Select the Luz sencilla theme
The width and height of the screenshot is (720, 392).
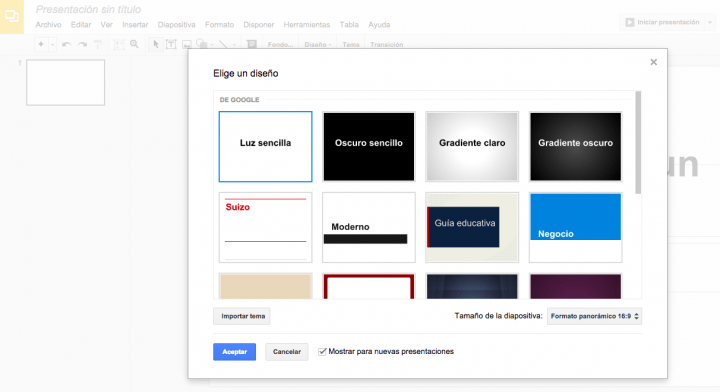[x=265, y=146]
